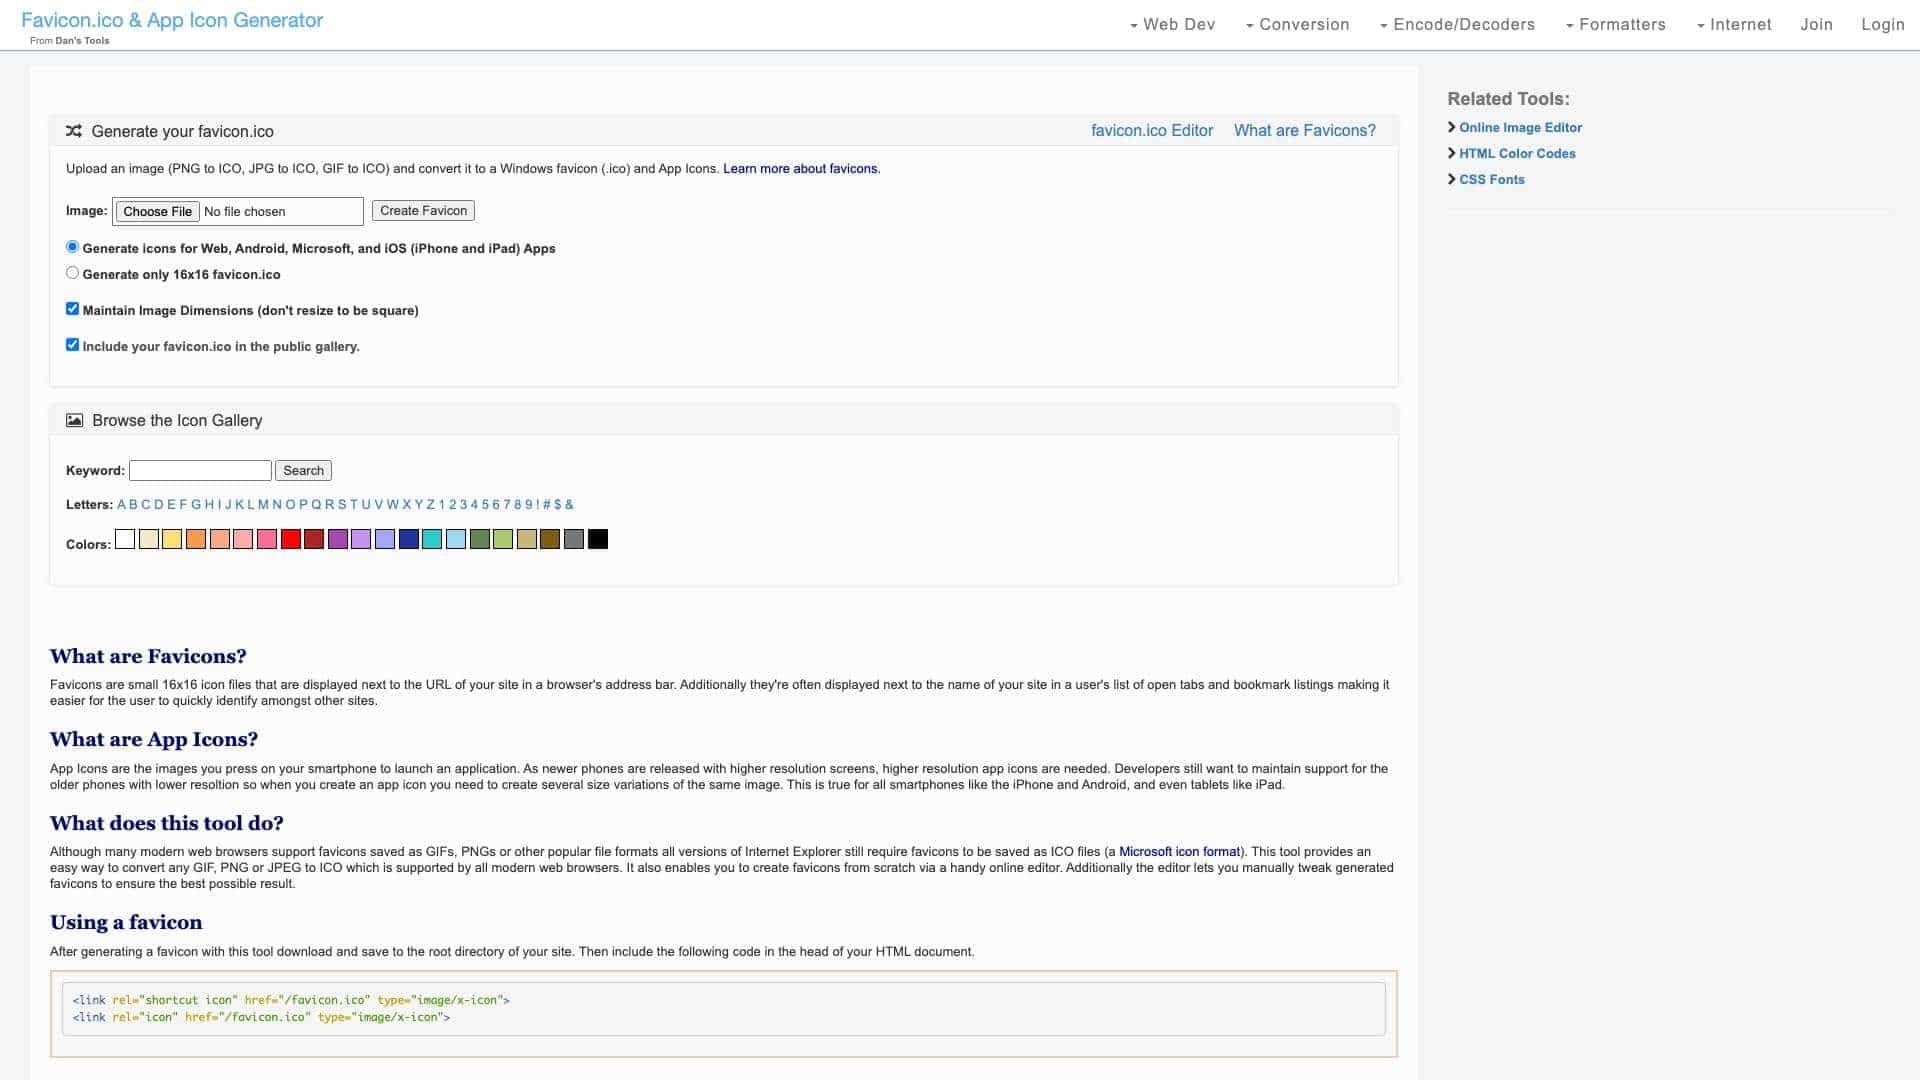Click the Choose File button

[157, 211]
